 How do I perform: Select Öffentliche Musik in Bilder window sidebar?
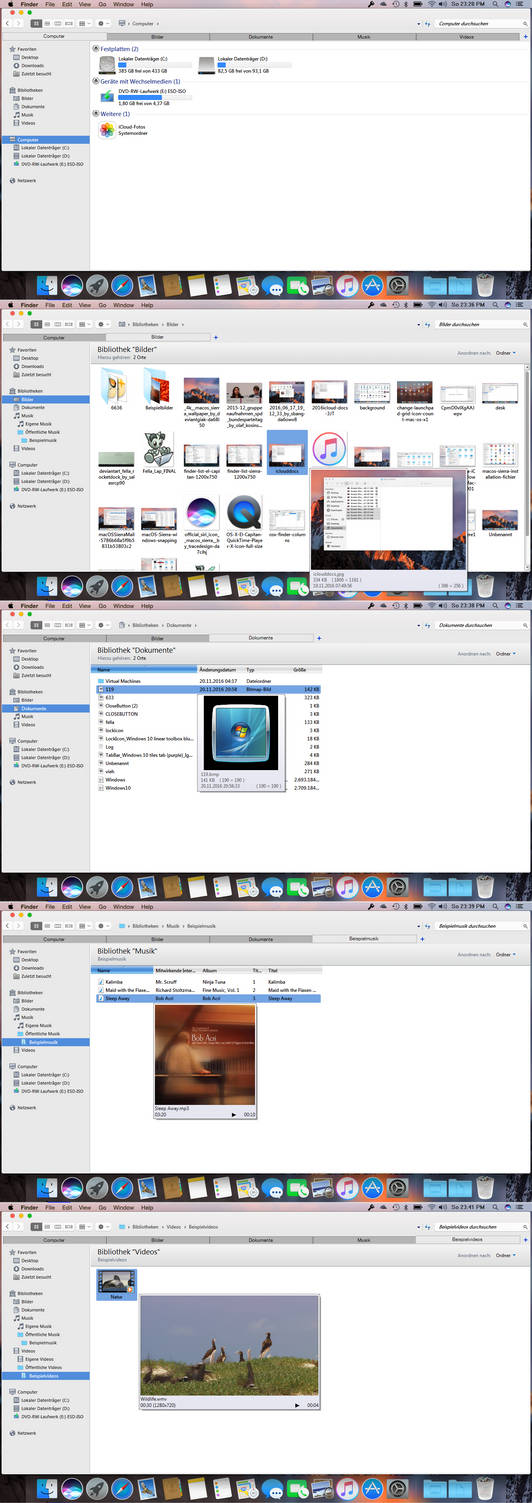point(42,431)
